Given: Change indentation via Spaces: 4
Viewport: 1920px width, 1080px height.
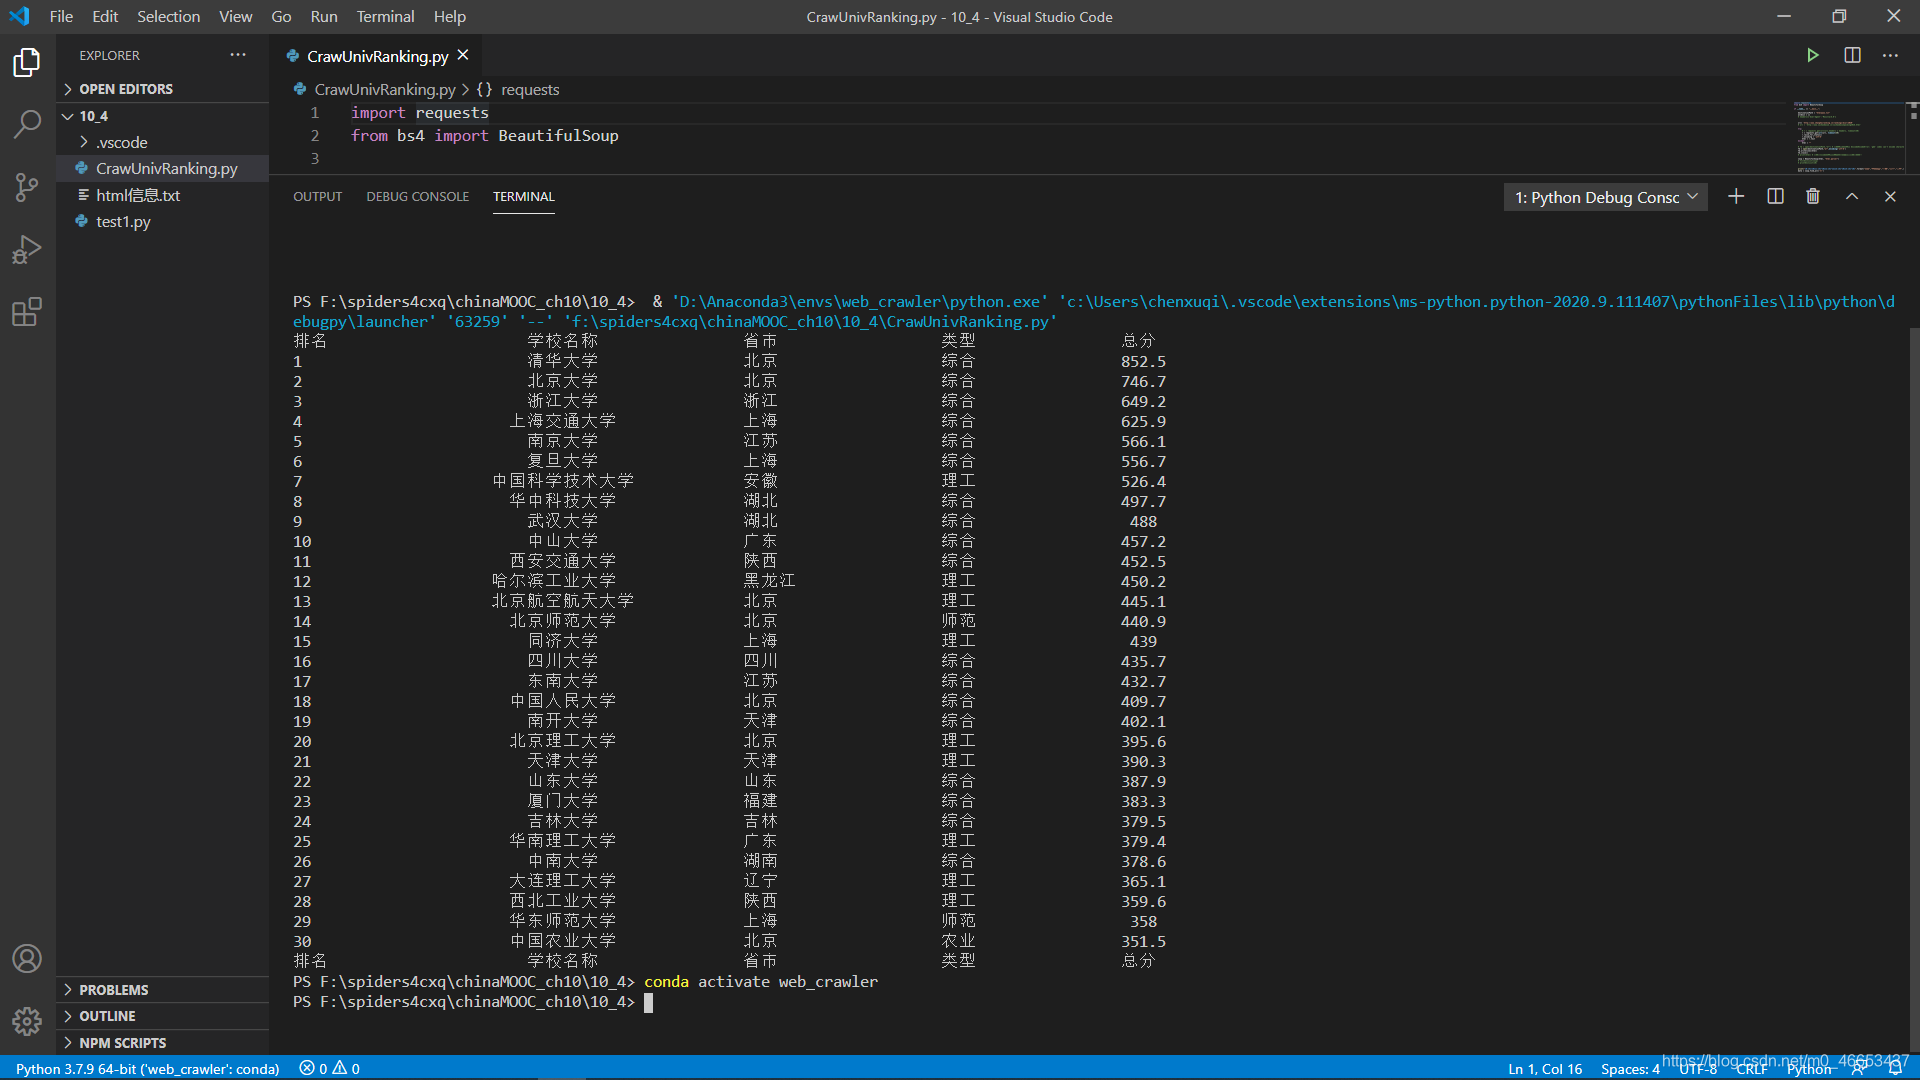Looking at the screenshot, I should coord(1630,1069).
